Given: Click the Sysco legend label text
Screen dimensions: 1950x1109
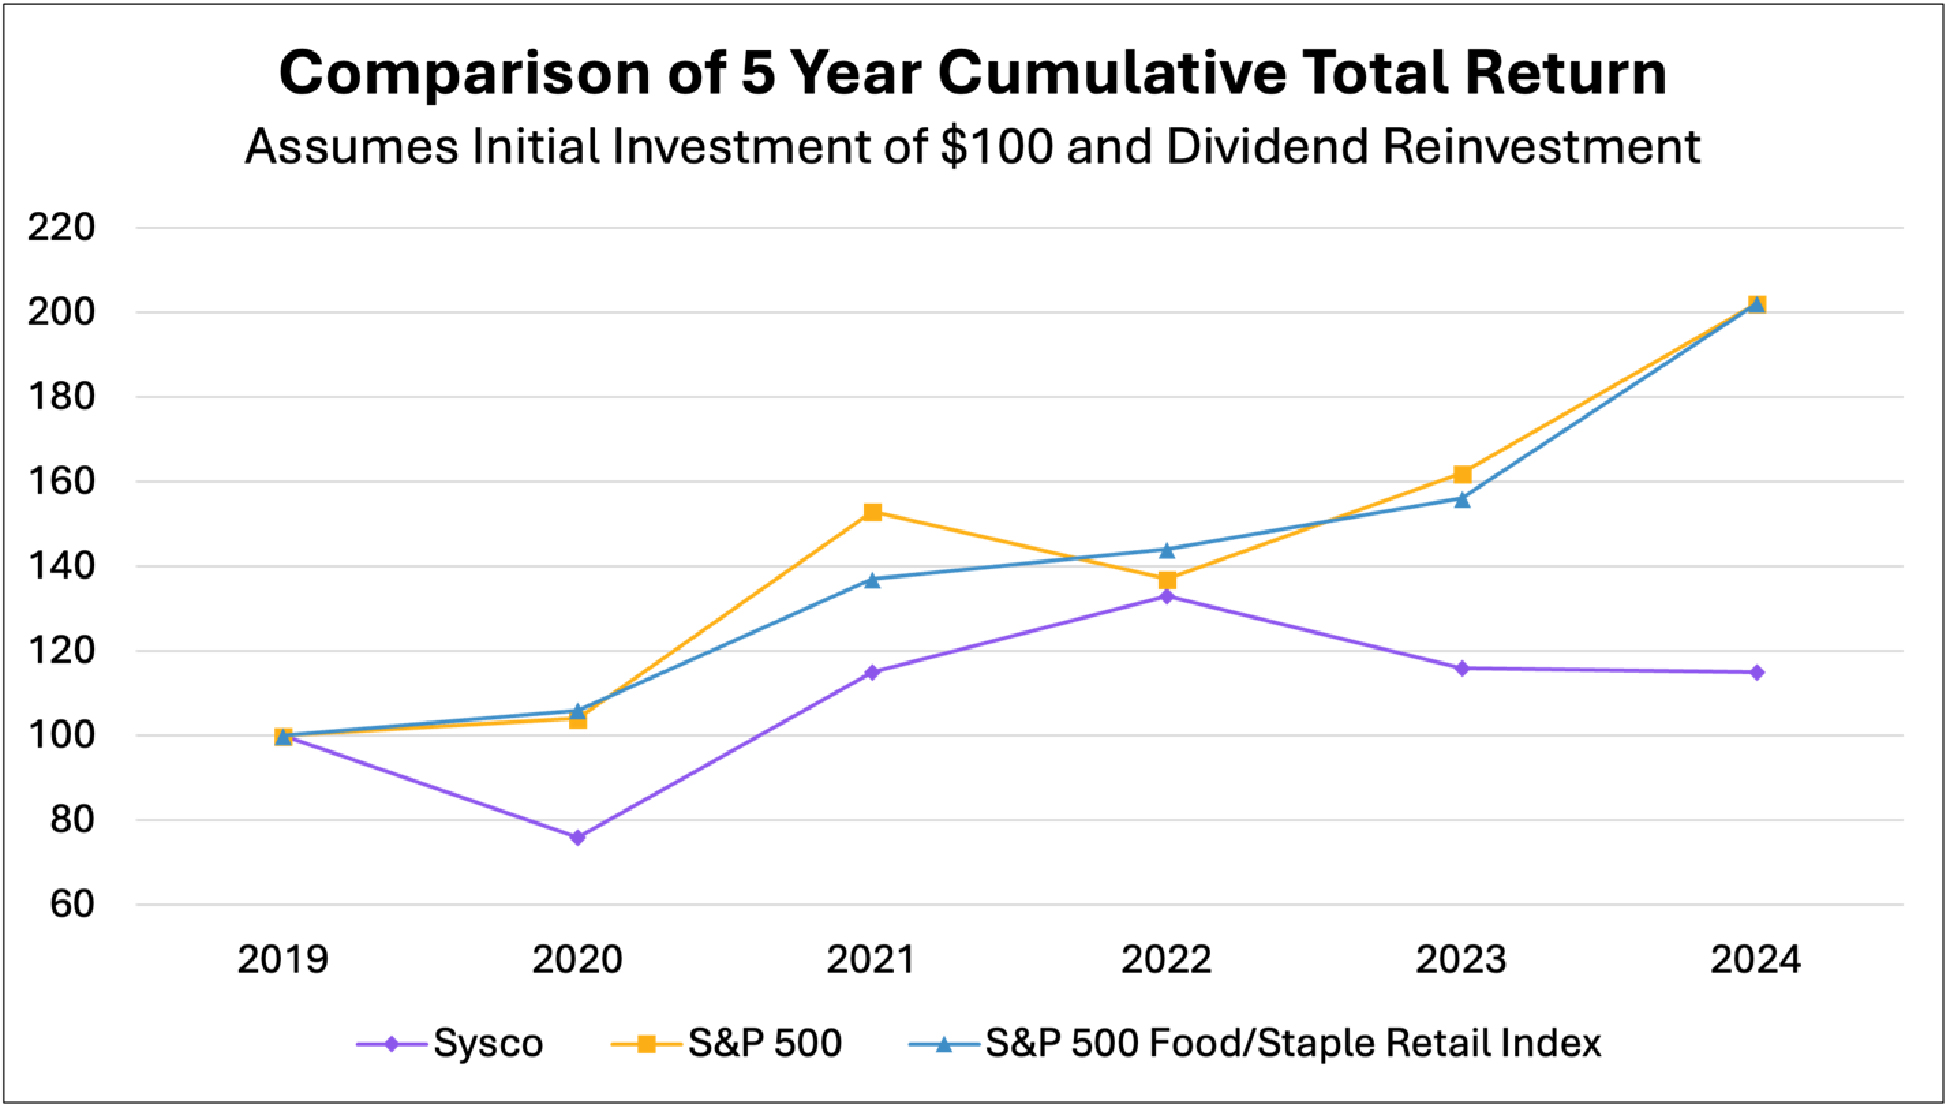Looking at the screenshot, I should (488, 1044).
